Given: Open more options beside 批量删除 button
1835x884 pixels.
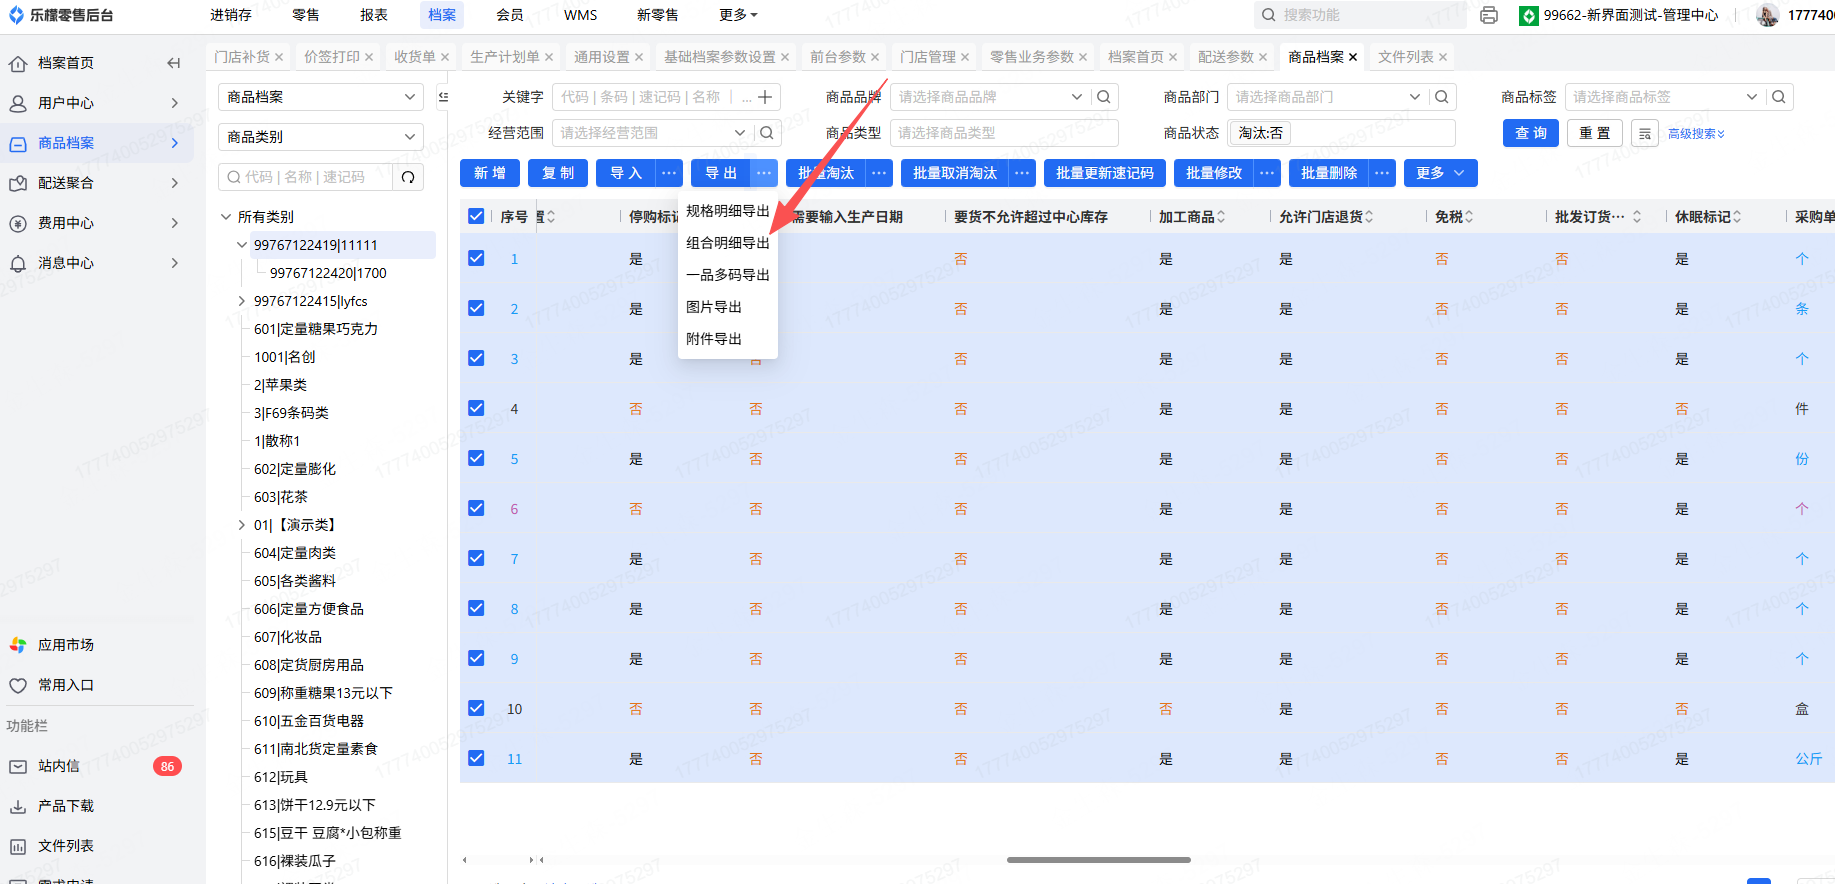Looking at the screenshot, I should coord(1382,173).
